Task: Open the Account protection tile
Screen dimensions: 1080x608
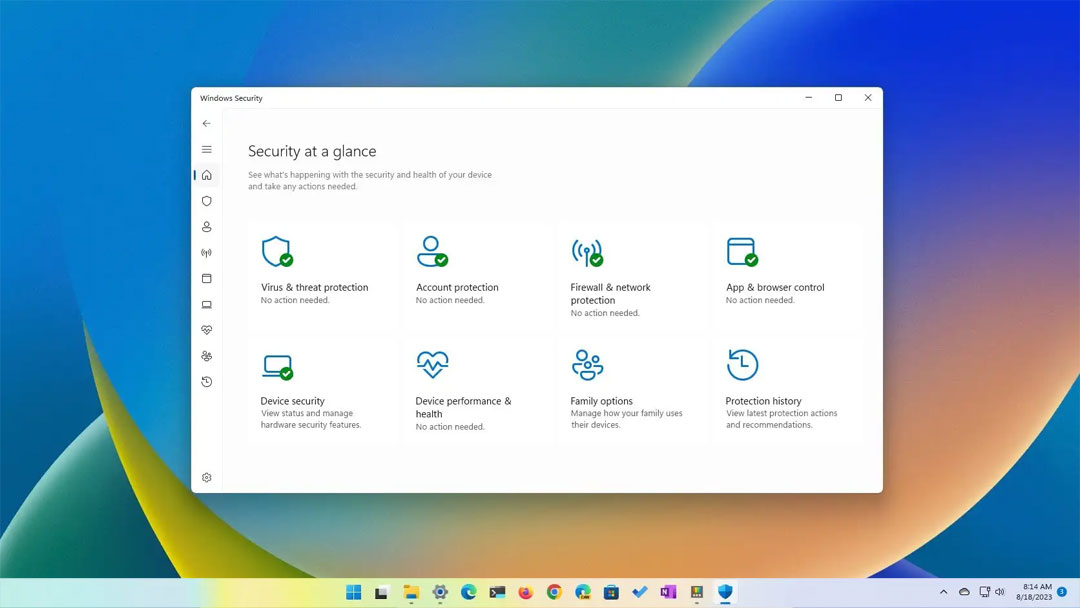Action: pyautogui.click(x=478, y=275)
